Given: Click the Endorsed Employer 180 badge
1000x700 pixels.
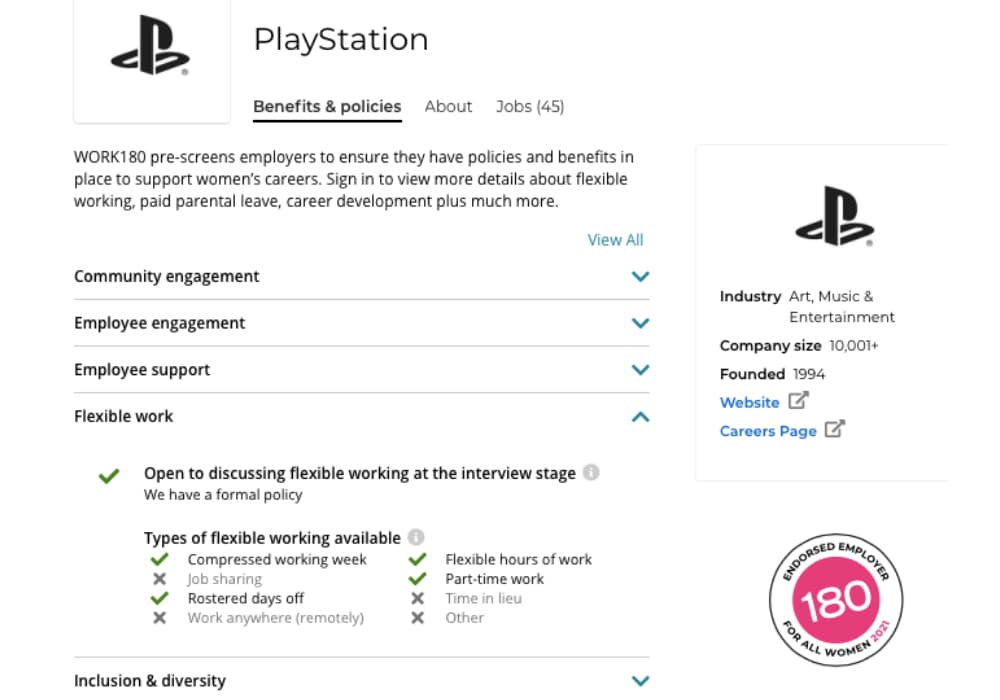Looking at the screenshot, I should click(x=836, y=600).
